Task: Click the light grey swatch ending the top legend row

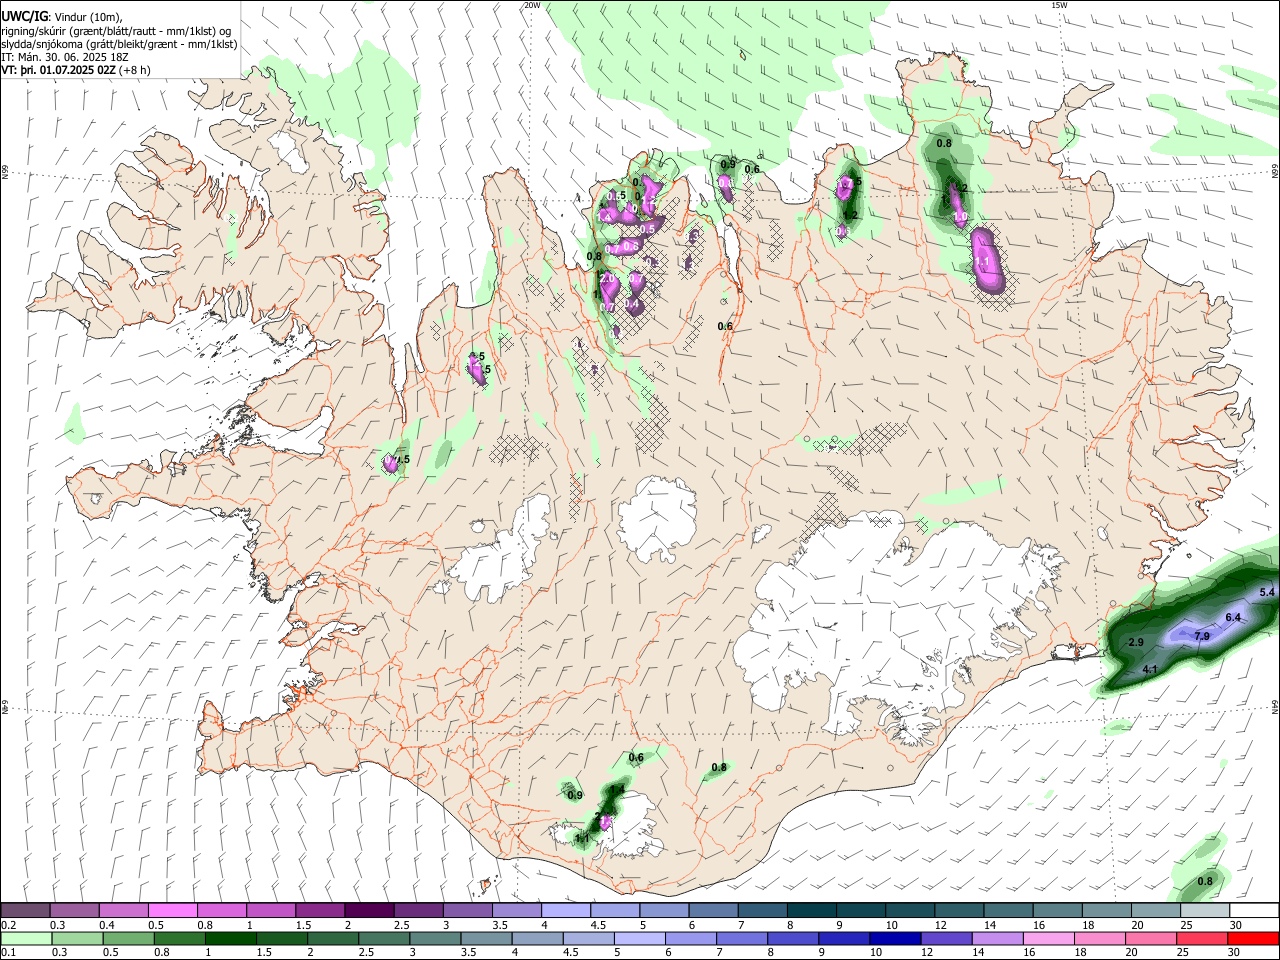Action: click(x=1204, y=911)
